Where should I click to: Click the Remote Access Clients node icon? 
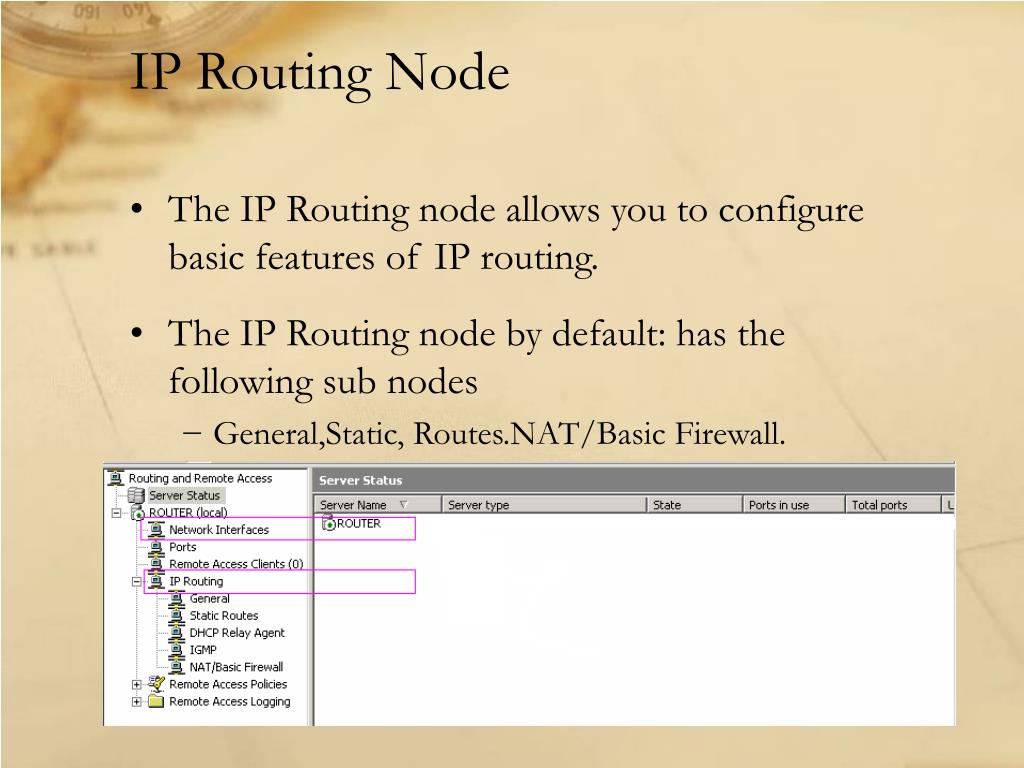156,564
